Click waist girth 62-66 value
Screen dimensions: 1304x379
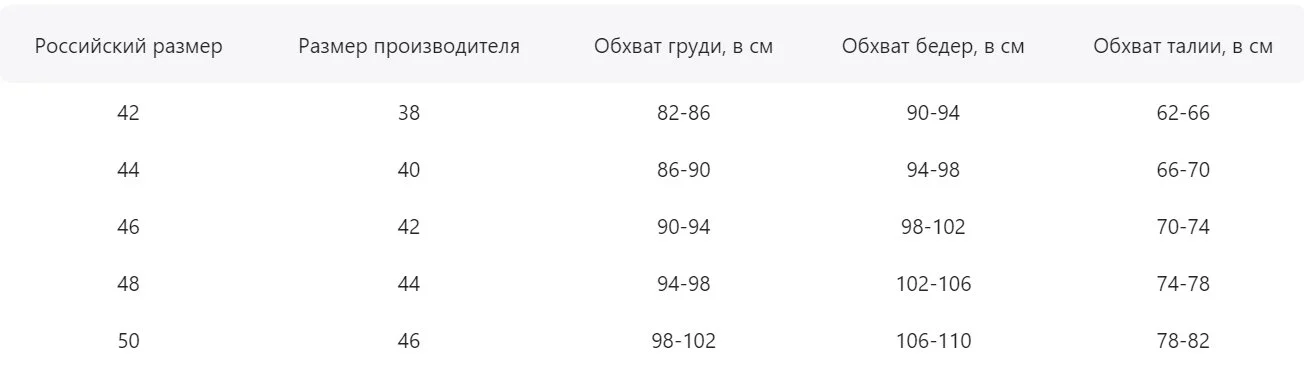[x=1183, y=113]
